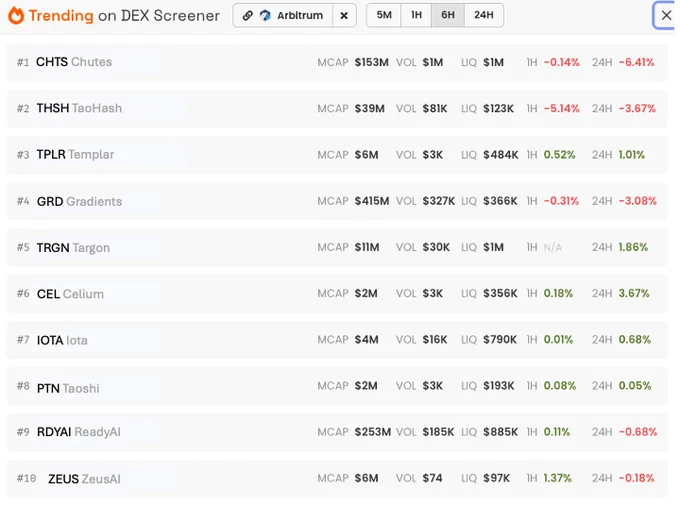The image size is (680, 506).
Task: Open the #1 CHTS Chutes row
Action: 337,62
